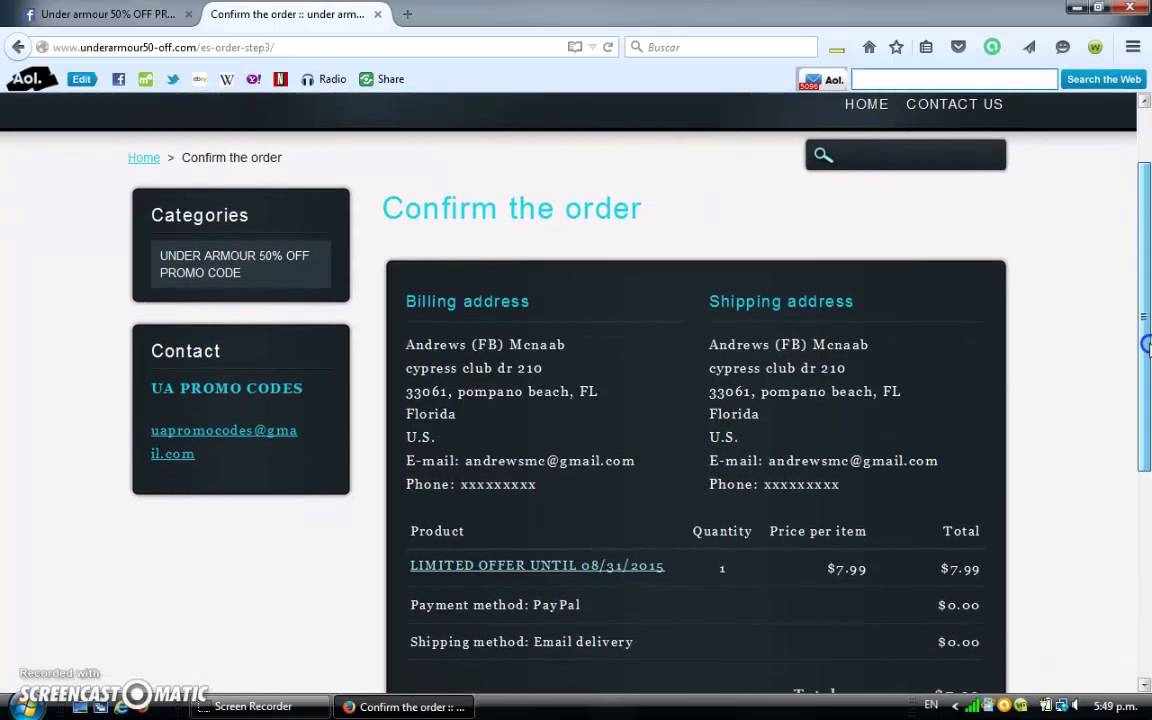Open the AOL logo in the toolbar
Image resolution: width=1152 pixels, height=720 pixels.
pyautogui.click(x=32, y=79)
